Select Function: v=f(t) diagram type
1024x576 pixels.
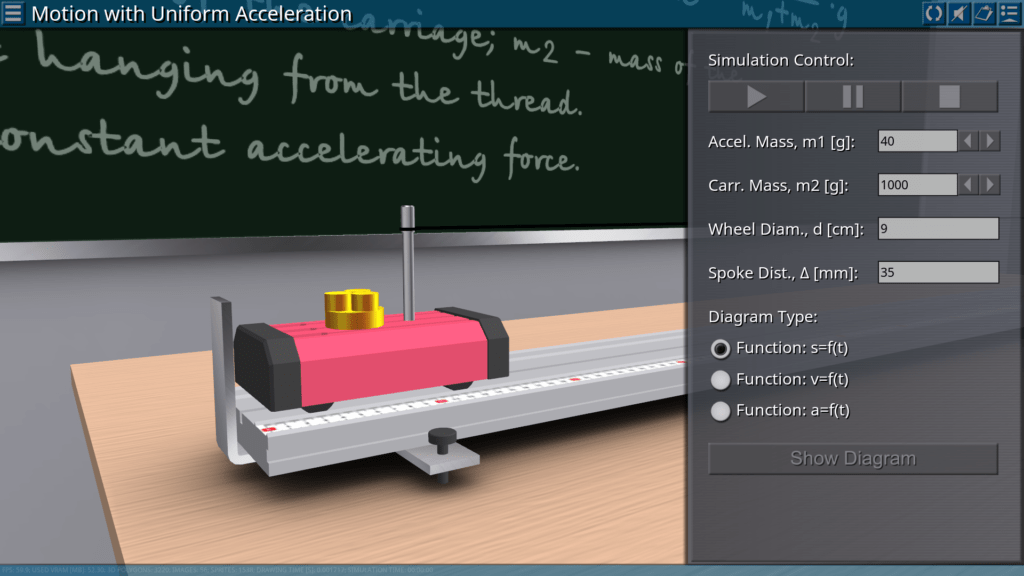pos(720,379)
